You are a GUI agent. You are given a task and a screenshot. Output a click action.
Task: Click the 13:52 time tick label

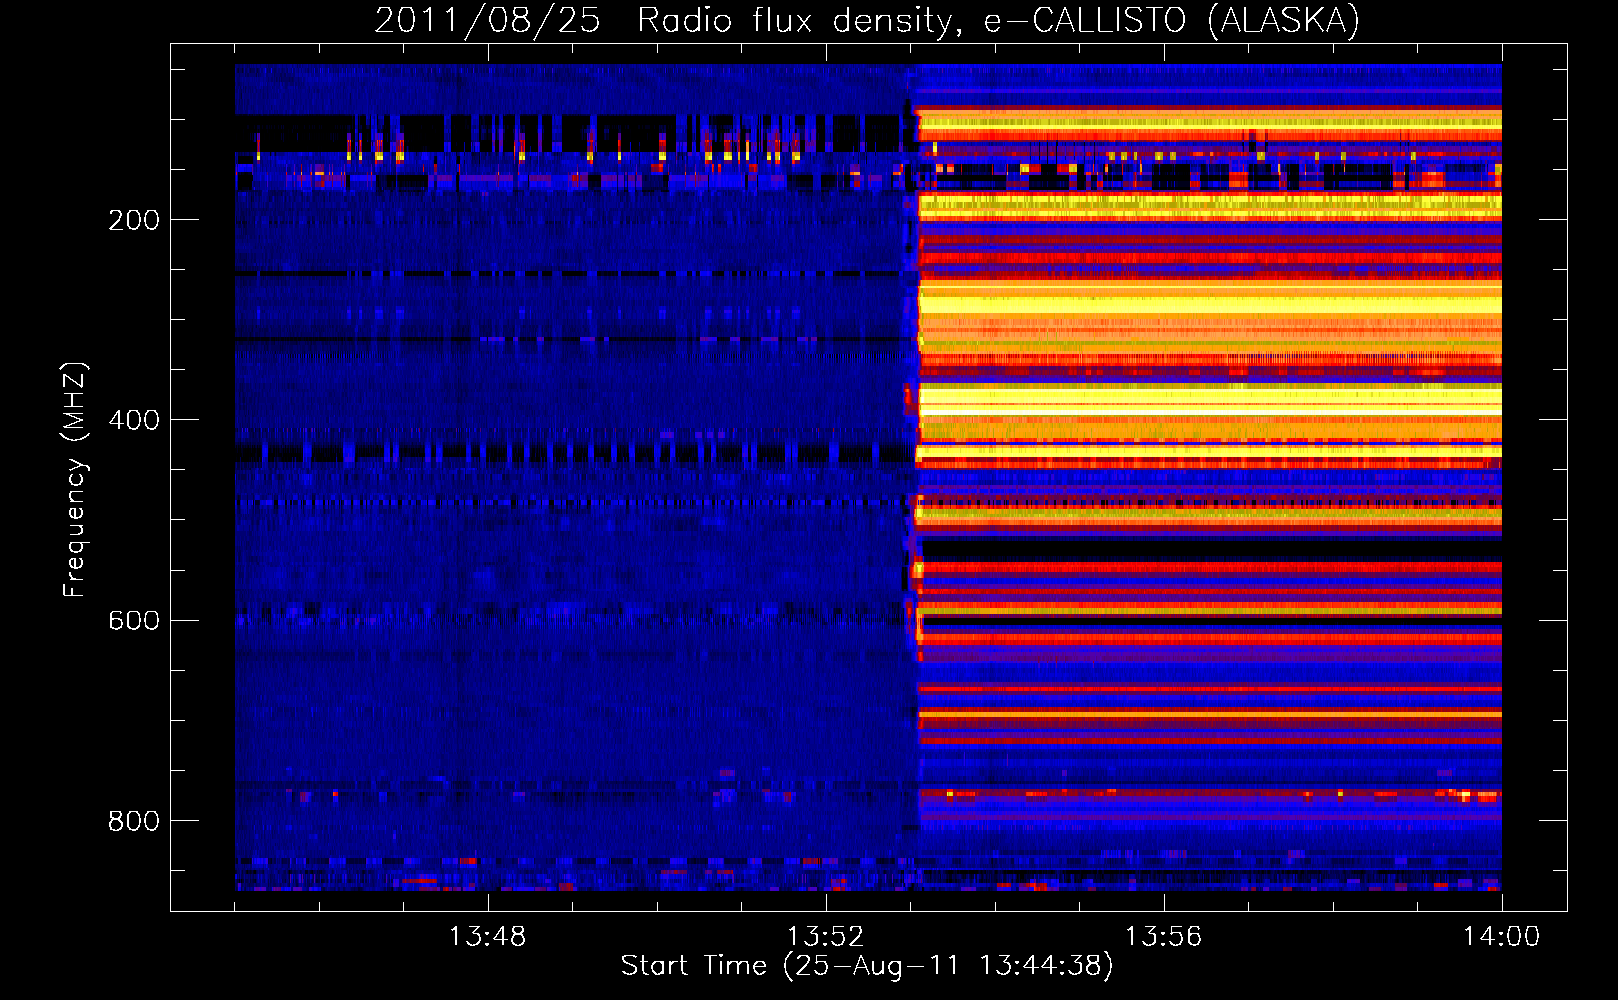(825, 936)
